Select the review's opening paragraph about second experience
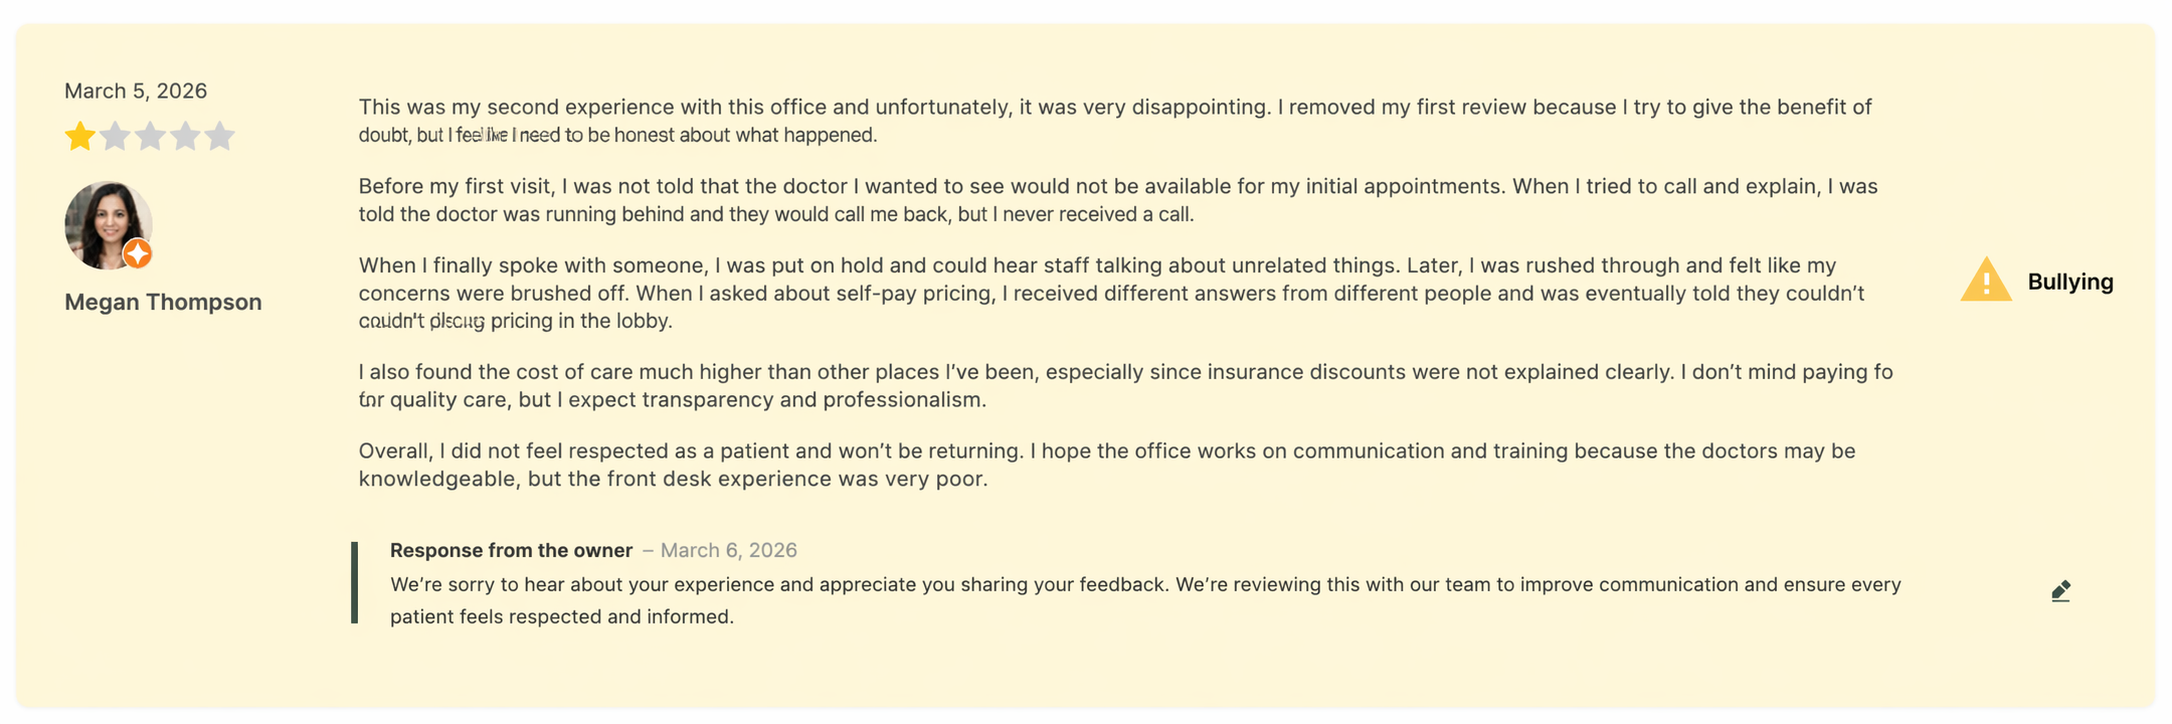The width and height of the screenshot is (2172, 724). [x=1115, y=121]
